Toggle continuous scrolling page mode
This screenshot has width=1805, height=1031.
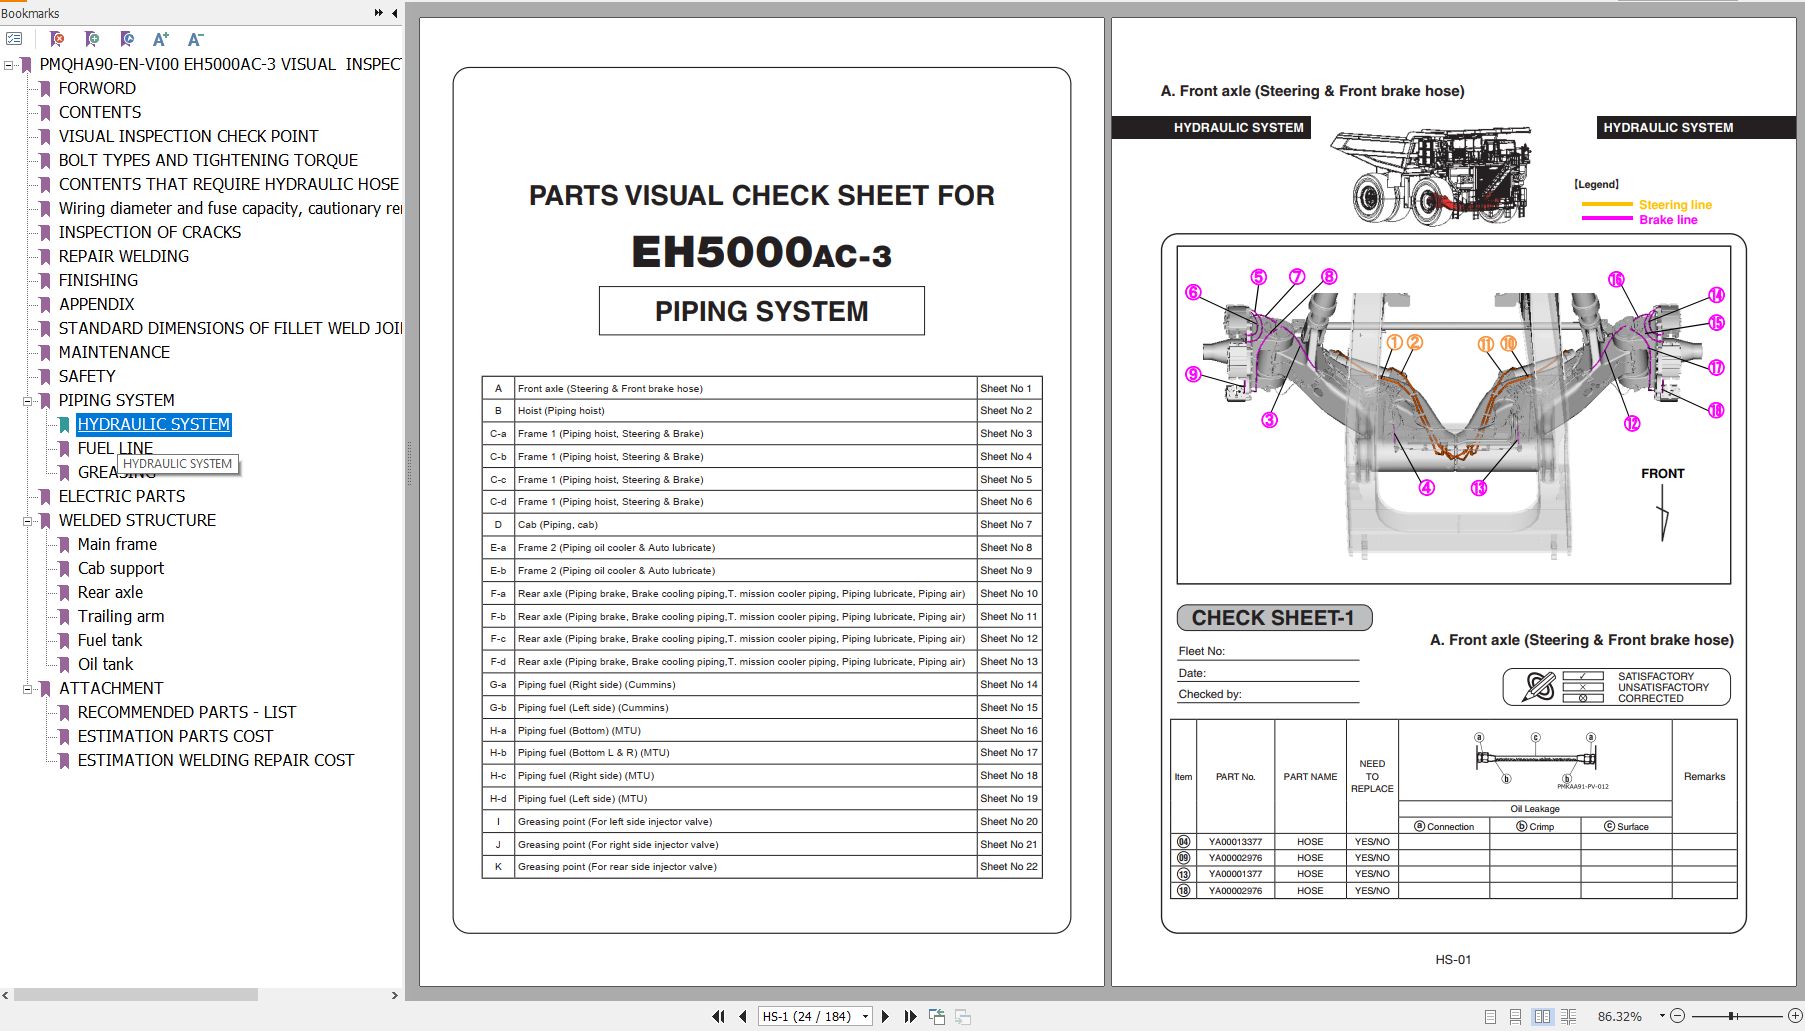coord(1516,1016)
